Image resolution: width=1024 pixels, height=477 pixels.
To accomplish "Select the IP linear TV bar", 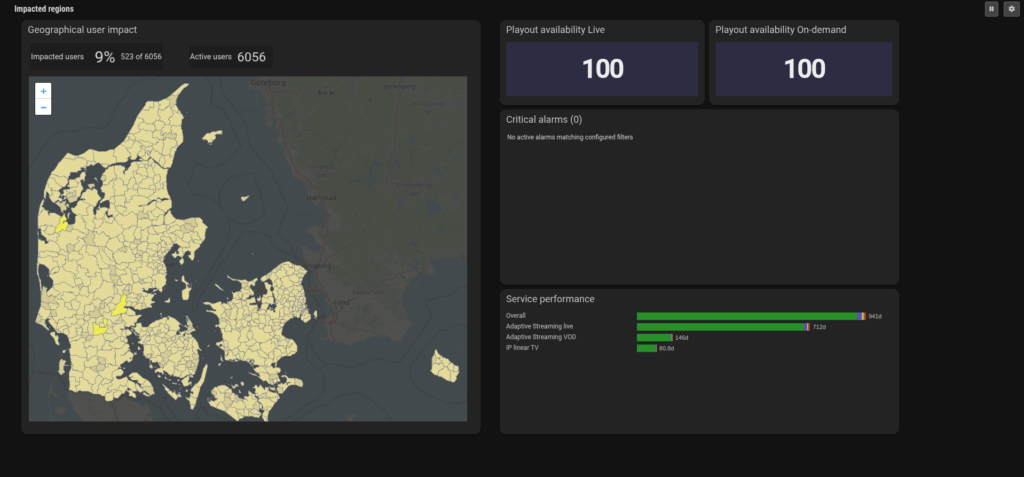I will tap(646, 348).
